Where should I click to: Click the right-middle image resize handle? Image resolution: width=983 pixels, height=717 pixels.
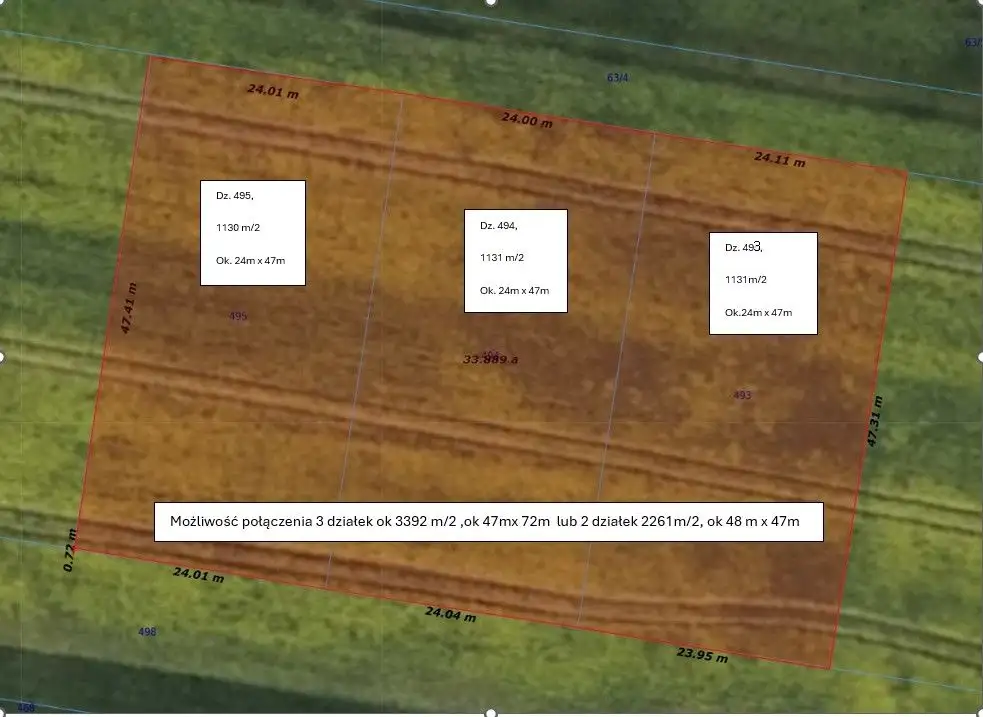pos(980,356)
